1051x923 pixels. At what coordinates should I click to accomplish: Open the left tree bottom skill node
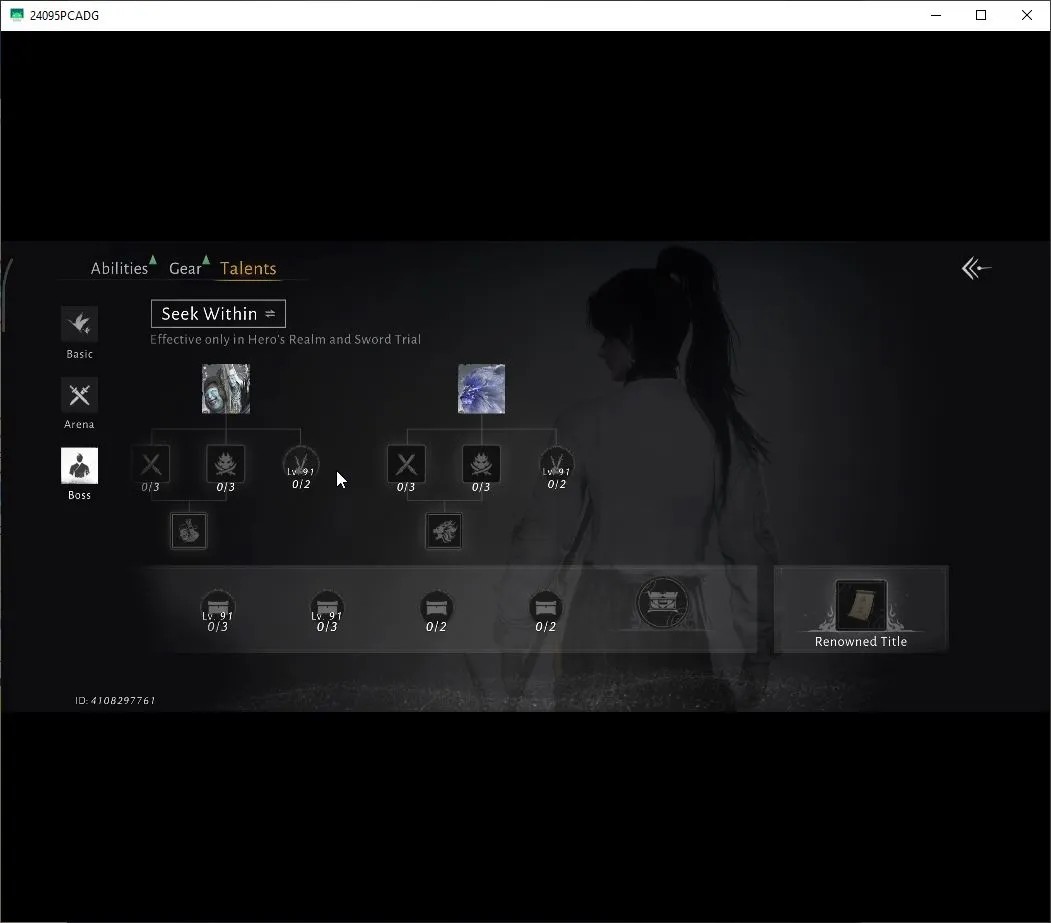189,531
